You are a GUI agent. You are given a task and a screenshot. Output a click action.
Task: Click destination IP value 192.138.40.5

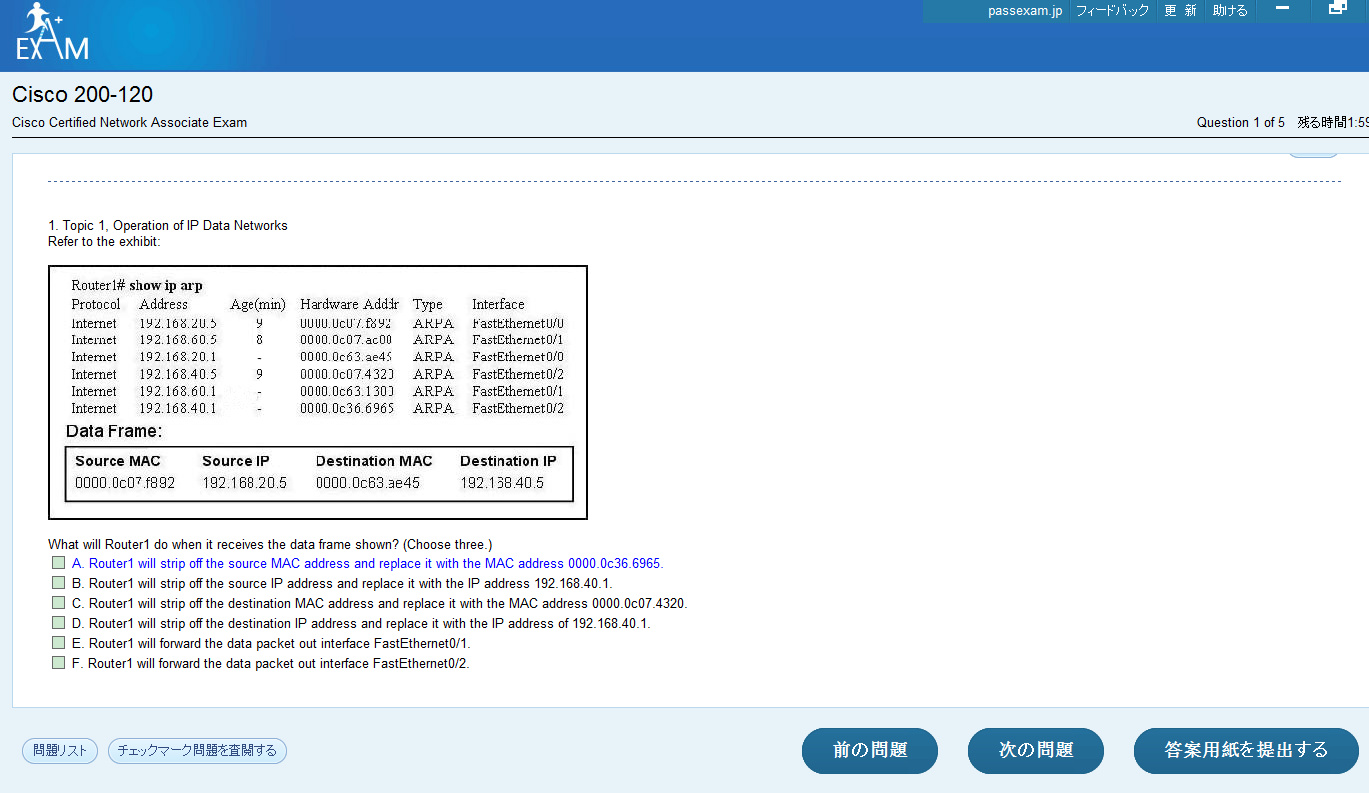point(502,483)
